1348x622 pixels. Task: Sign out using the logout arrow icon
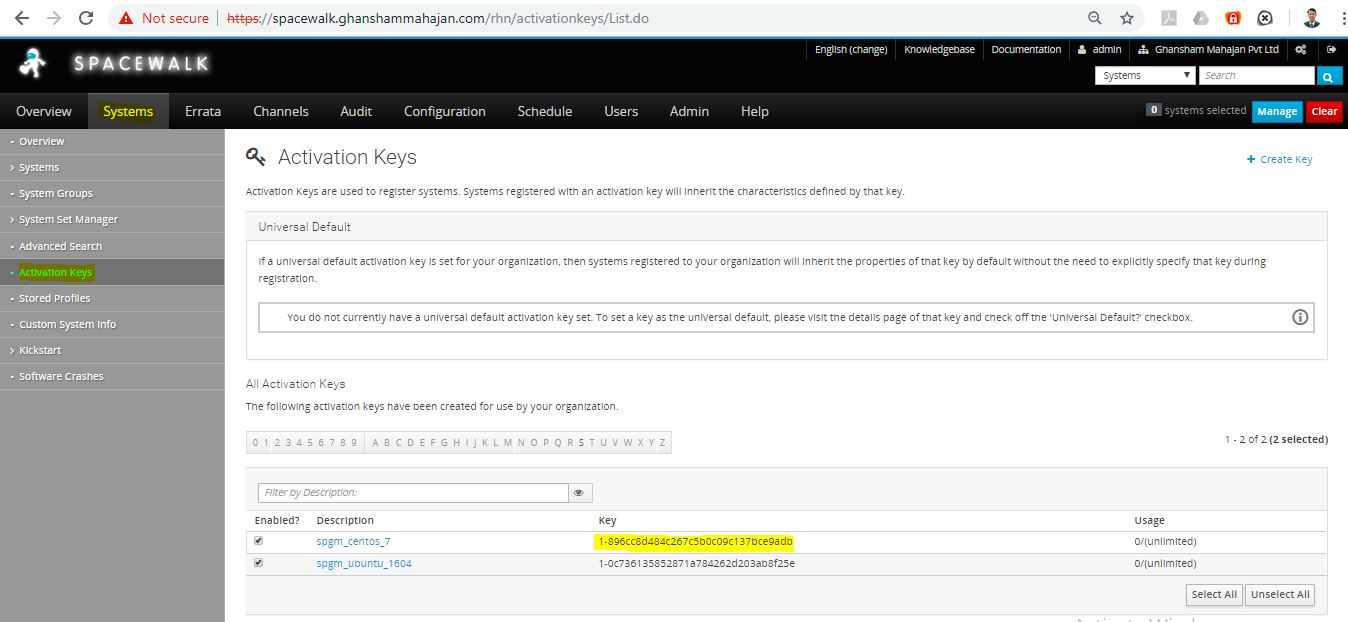1331,49
